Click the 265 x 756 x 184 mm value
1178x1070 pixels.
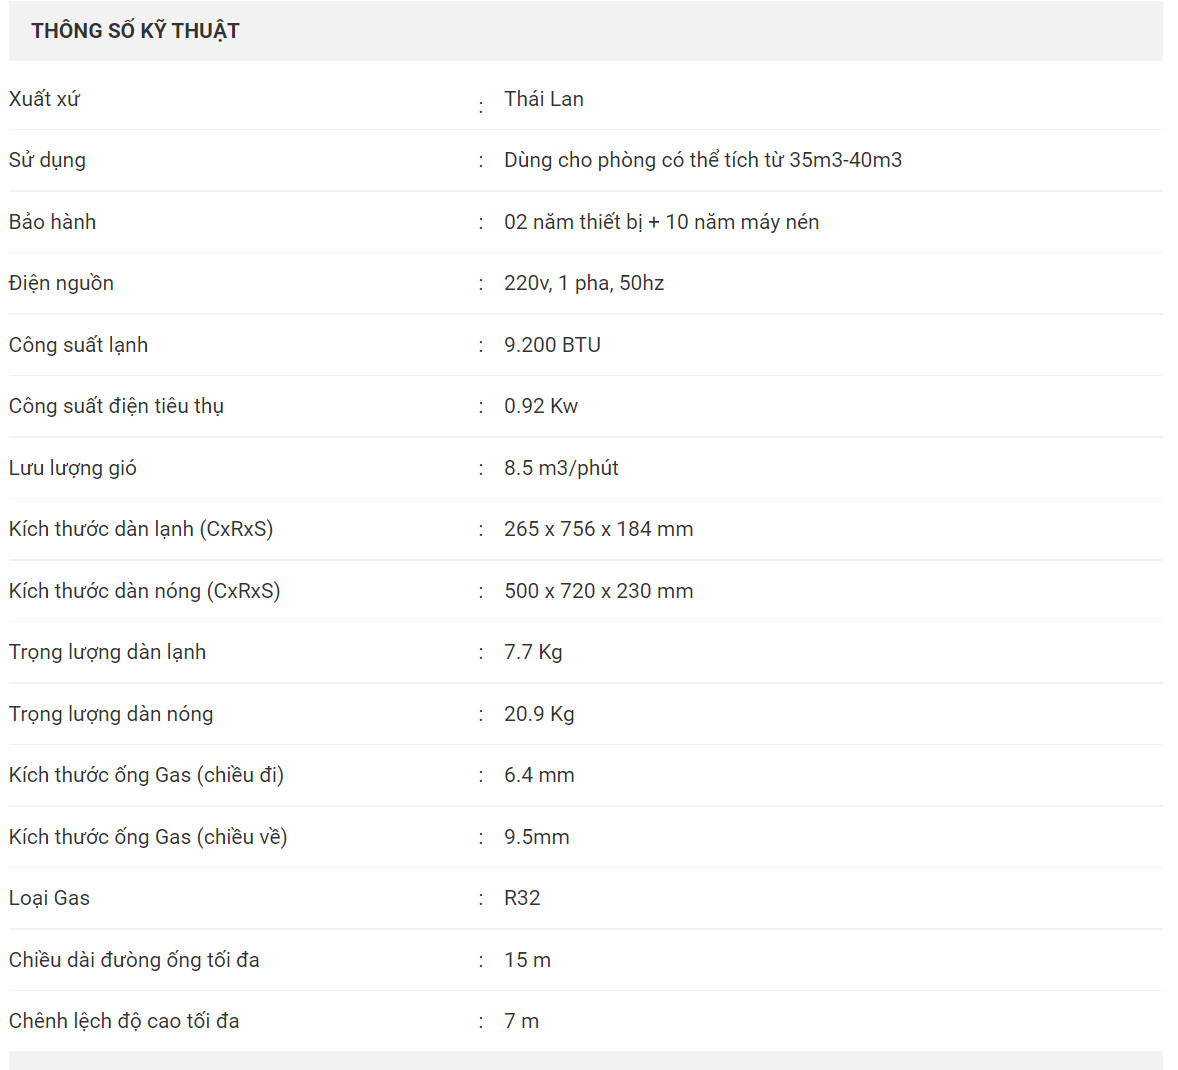click(x=598, y=529)
